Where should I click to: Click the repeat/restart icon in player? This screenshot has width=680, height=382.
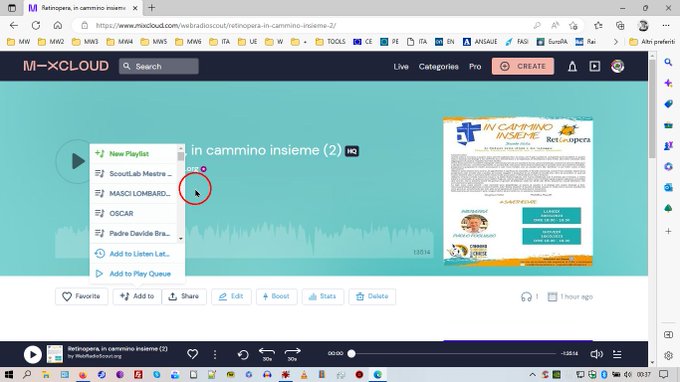[x=243, y=355]
